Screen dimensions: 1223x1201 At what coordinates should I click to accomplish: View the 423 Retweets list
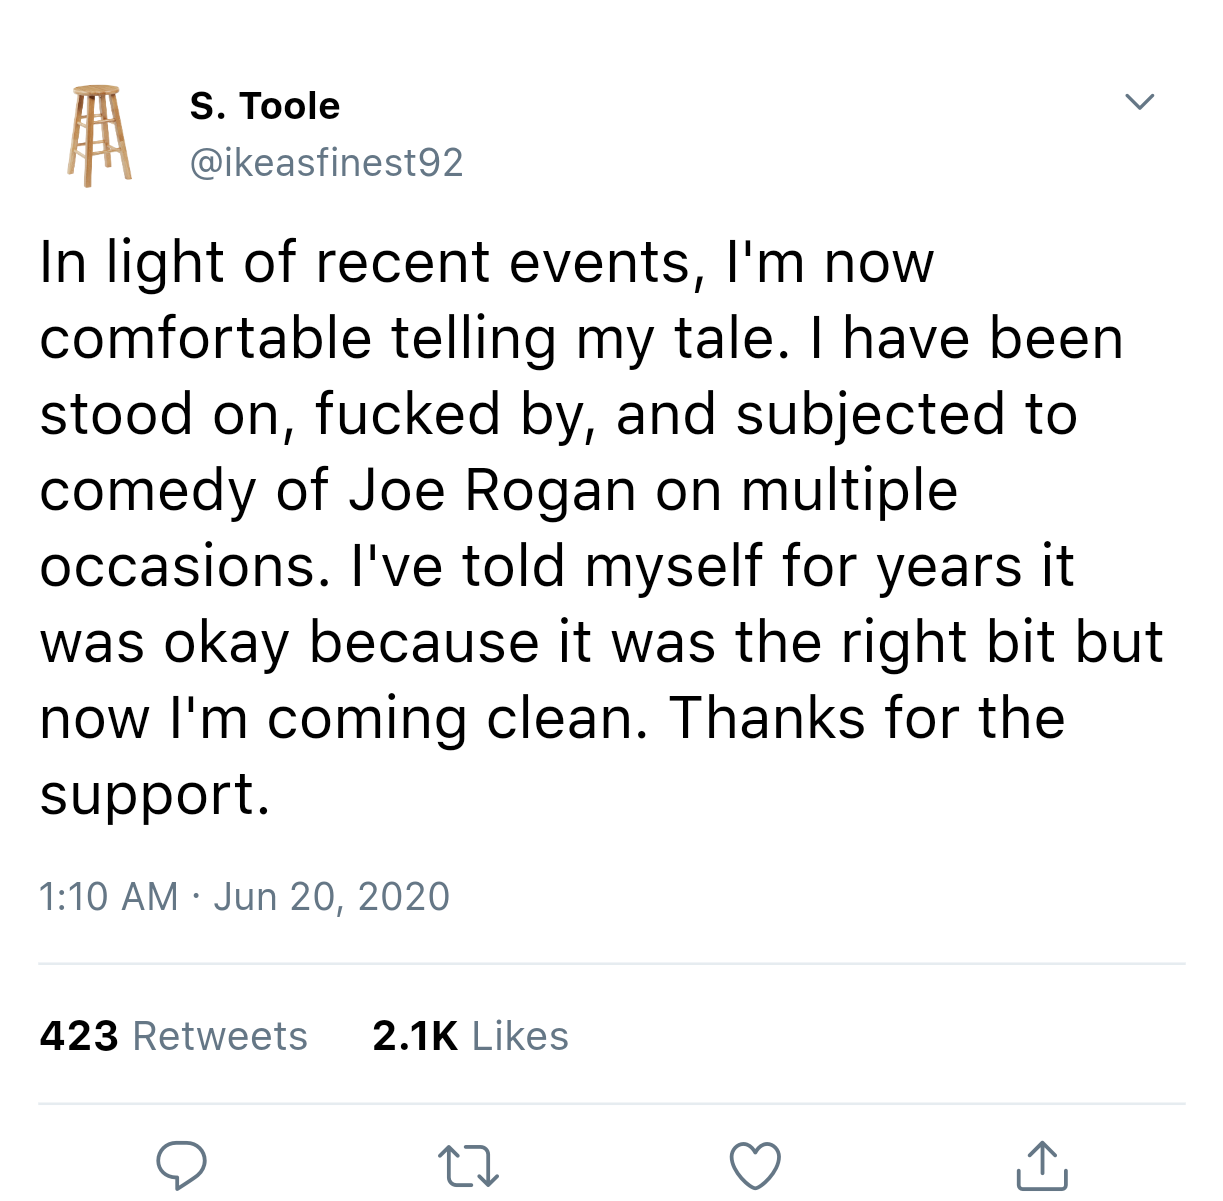(x=172, y=1036)
